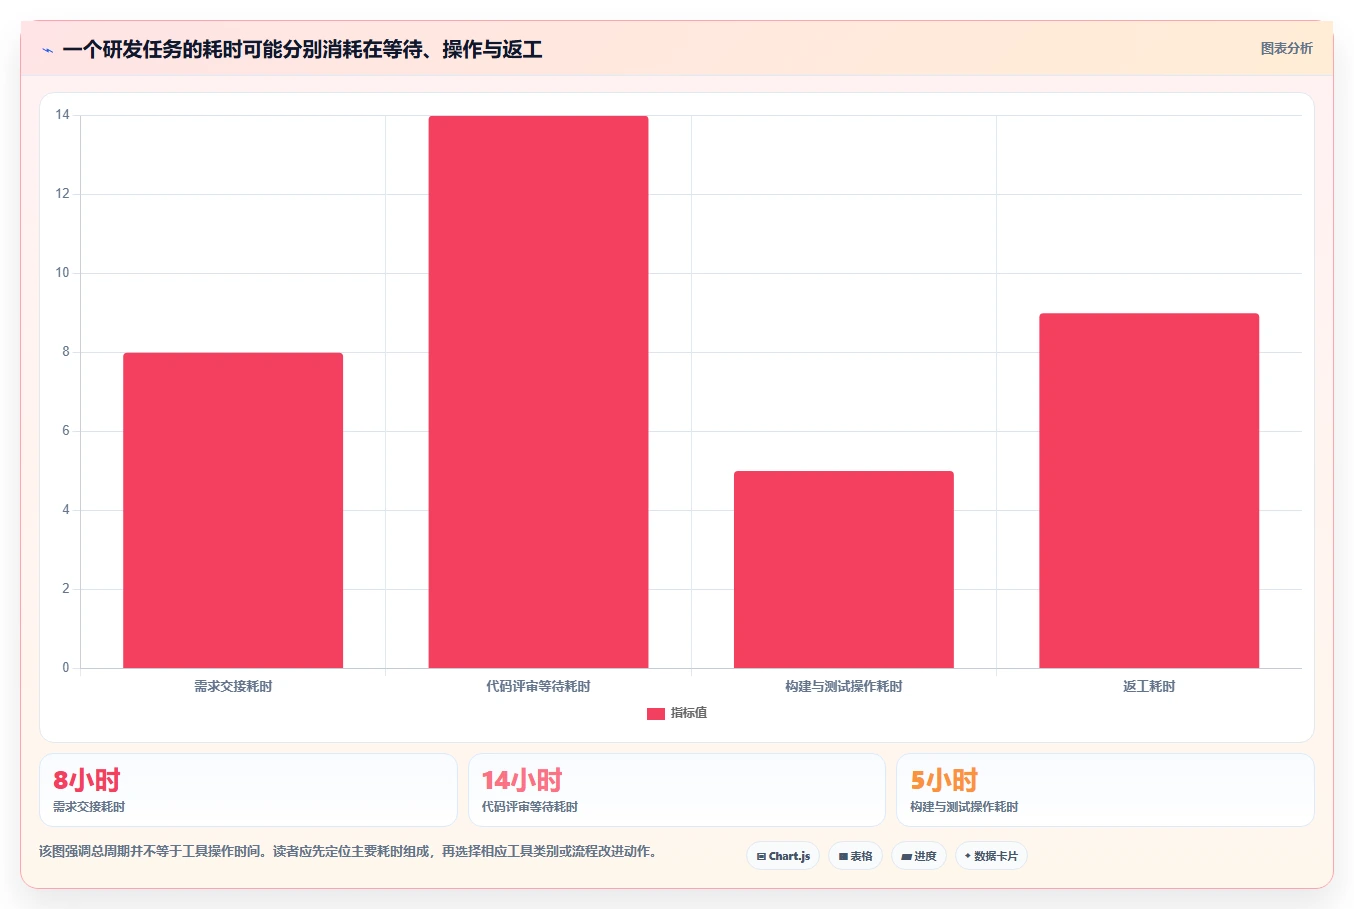The image size is (1354, 909).
Task: Select the 需求交接耗时 bar in the chart
Action: click(x=233, y=510)
